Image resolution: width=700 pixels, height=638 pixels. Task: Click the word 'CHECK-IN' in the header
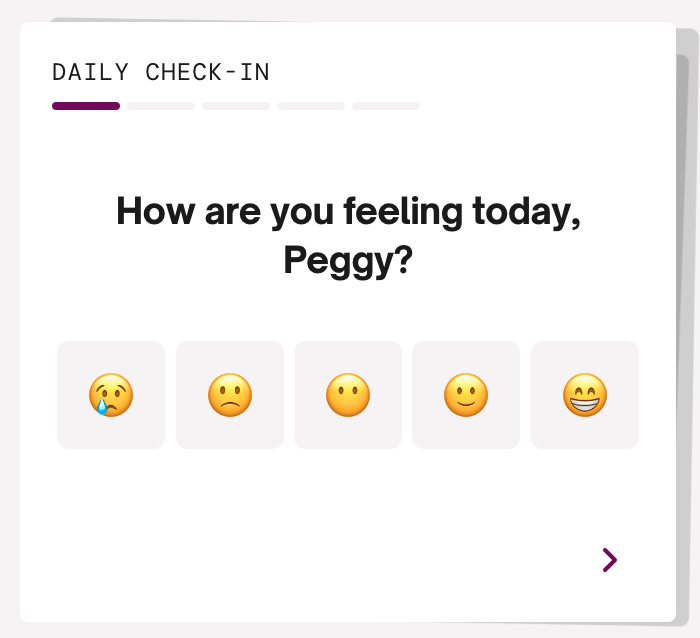tap(208, 72)
